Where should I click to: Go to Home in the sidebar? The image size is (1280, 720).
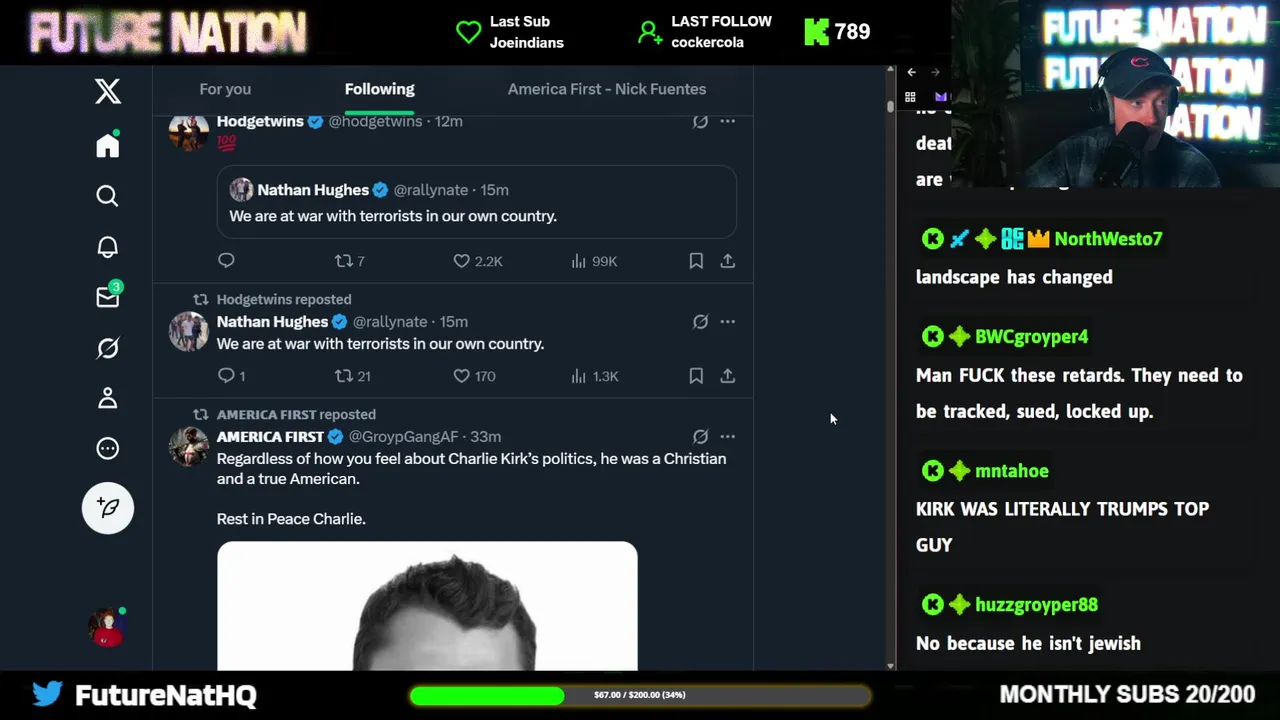tap(108, 145)
